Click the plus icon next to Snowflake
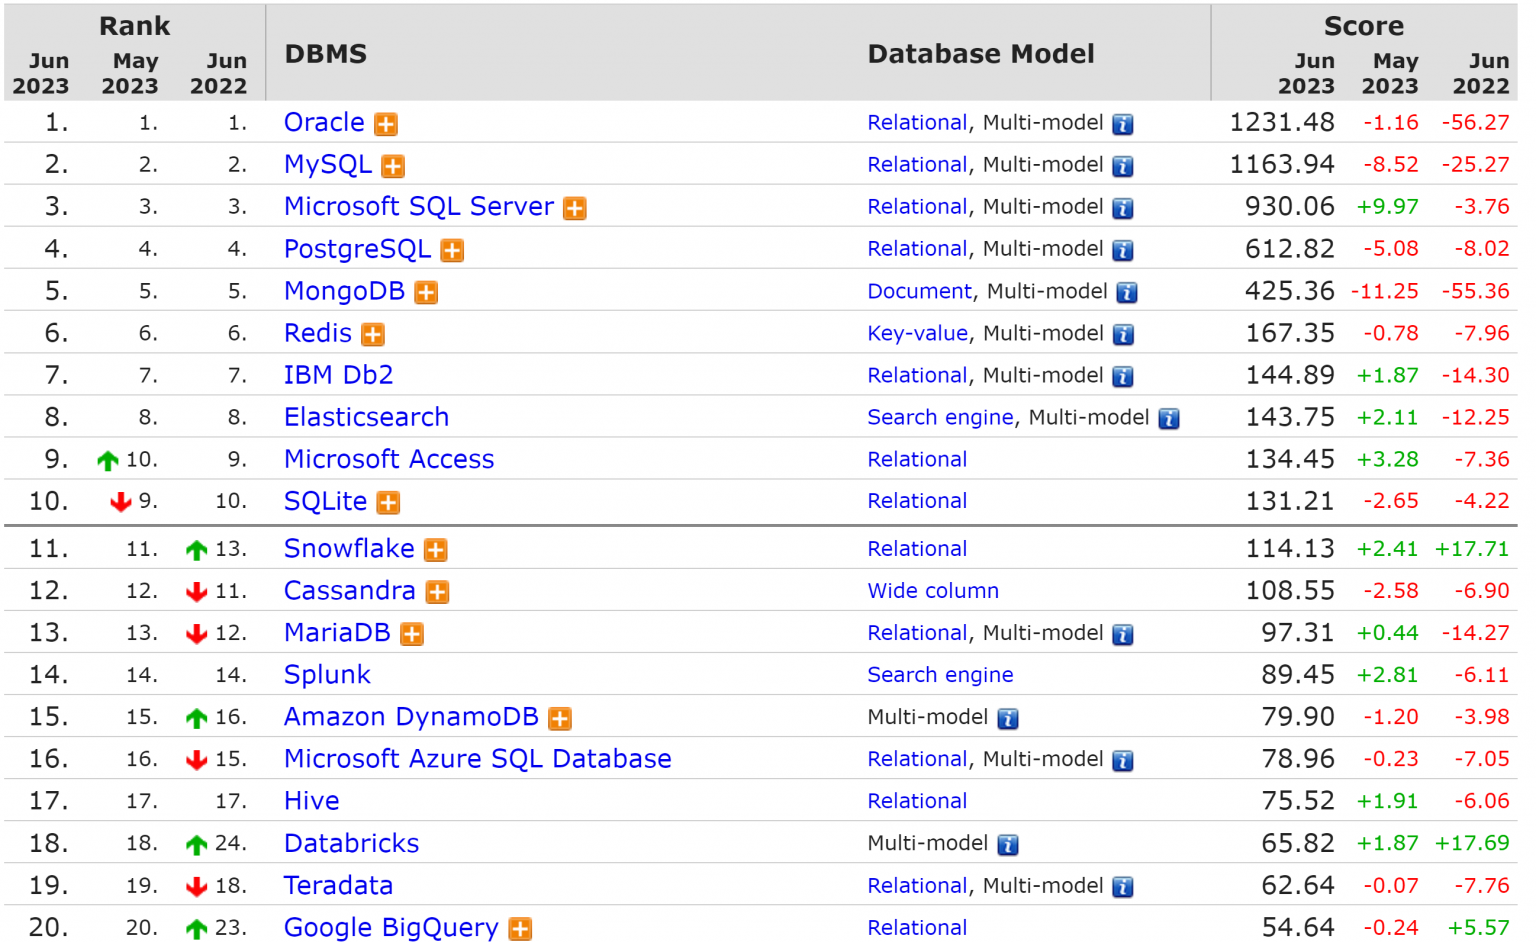Image resolution: width=1536 pixels, height=942 pixels. click(x=435, y=550)
